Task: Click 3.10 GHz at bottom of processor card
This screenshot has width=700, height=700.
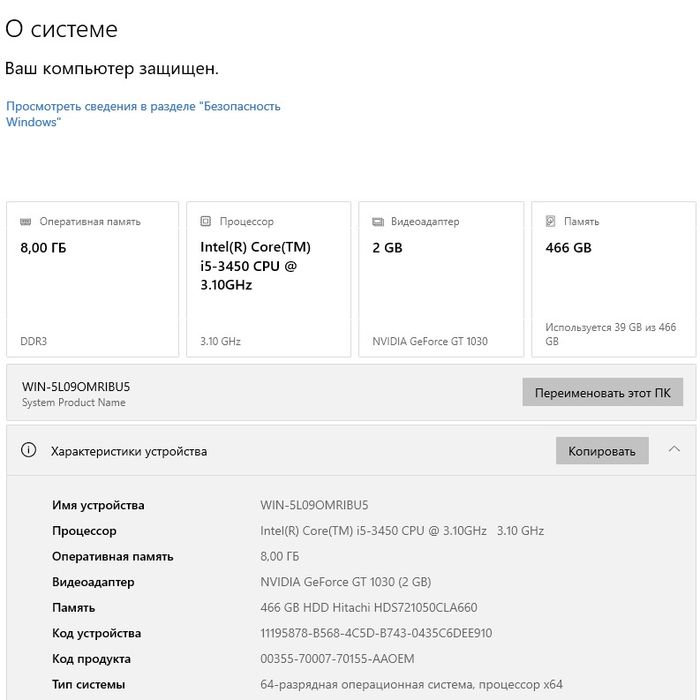Action: pyautogui.click(x=220, y=341)
